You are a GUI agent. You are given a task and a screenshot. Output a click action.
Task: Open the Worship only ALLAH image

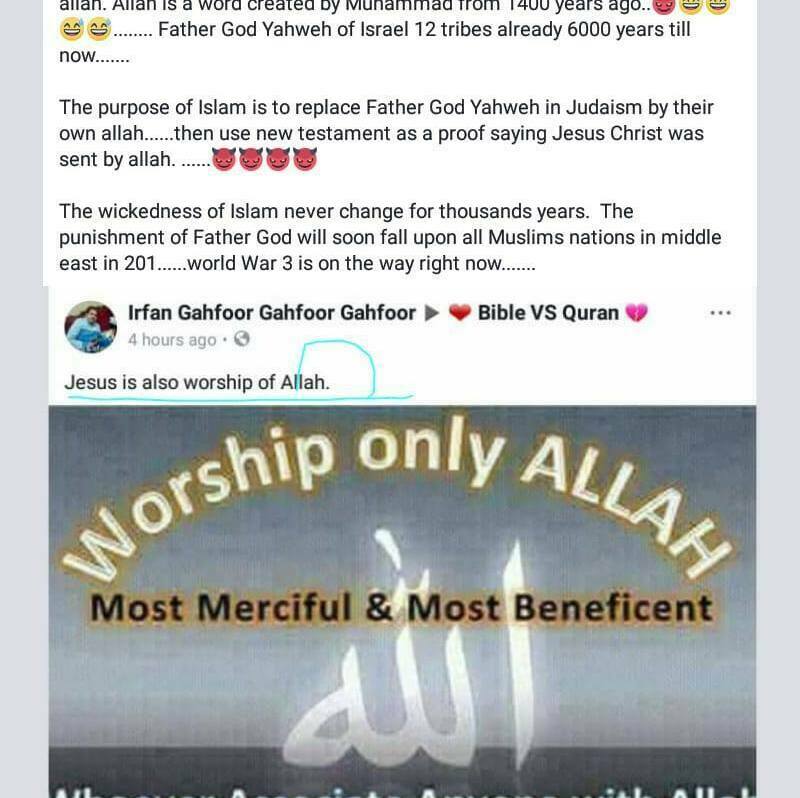coord(402,602)
